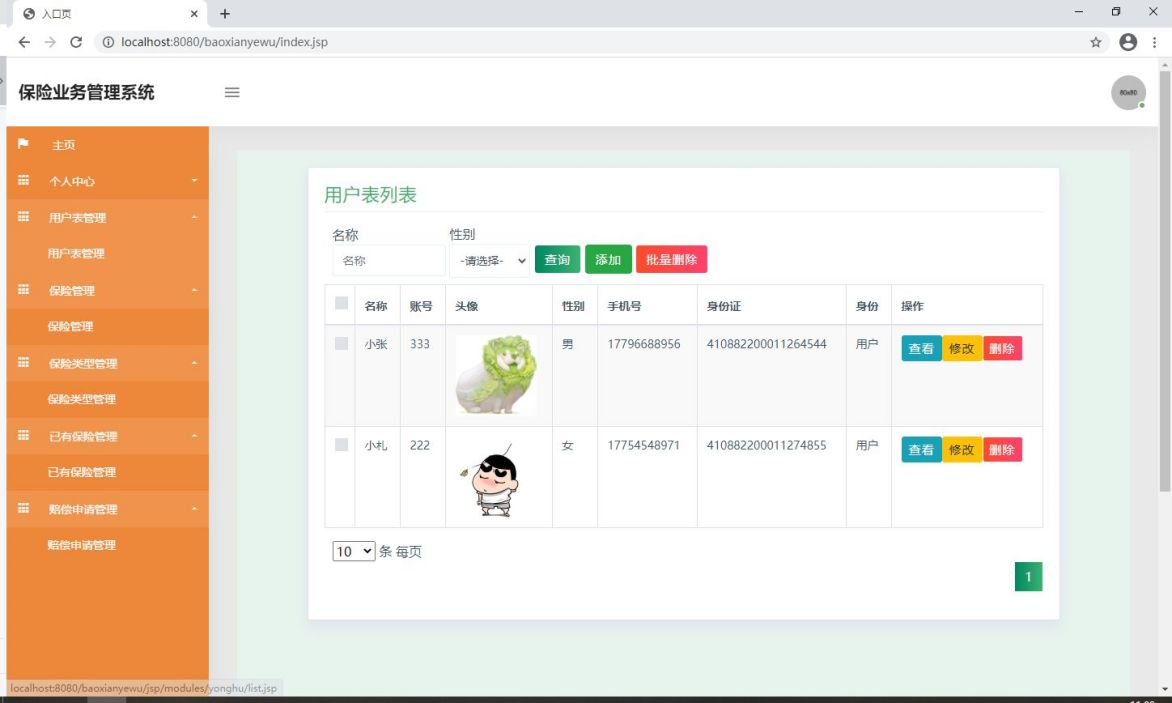Click ID number 410882200011274855
The width and height of the screenshot is (1172, 703).
click(x=766, y=445)
